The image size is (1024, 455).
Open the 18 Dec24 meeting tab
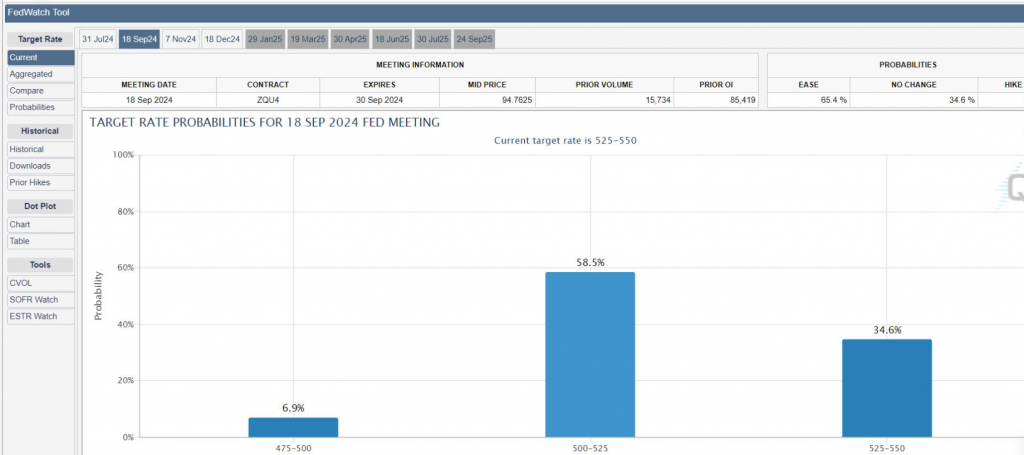(x=222, y=39)
